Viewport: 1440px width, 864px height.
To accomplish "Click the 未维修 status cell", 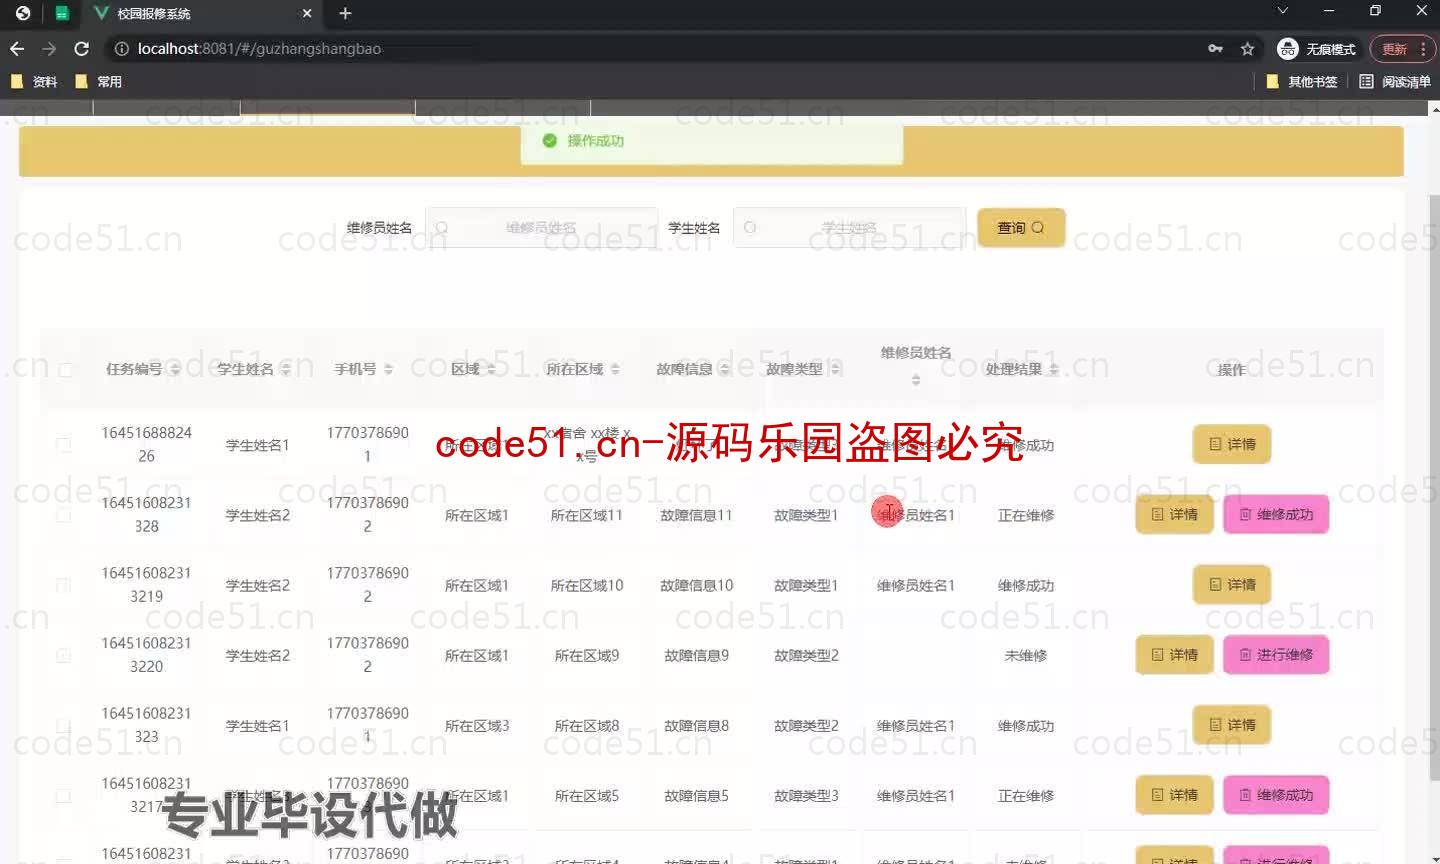I will click(1026, 655).
